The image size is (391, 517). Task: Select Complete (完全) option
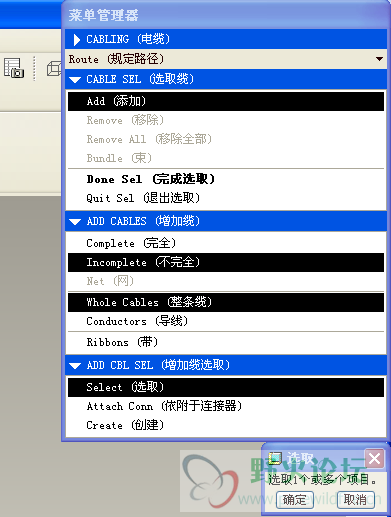click(226, 243)
